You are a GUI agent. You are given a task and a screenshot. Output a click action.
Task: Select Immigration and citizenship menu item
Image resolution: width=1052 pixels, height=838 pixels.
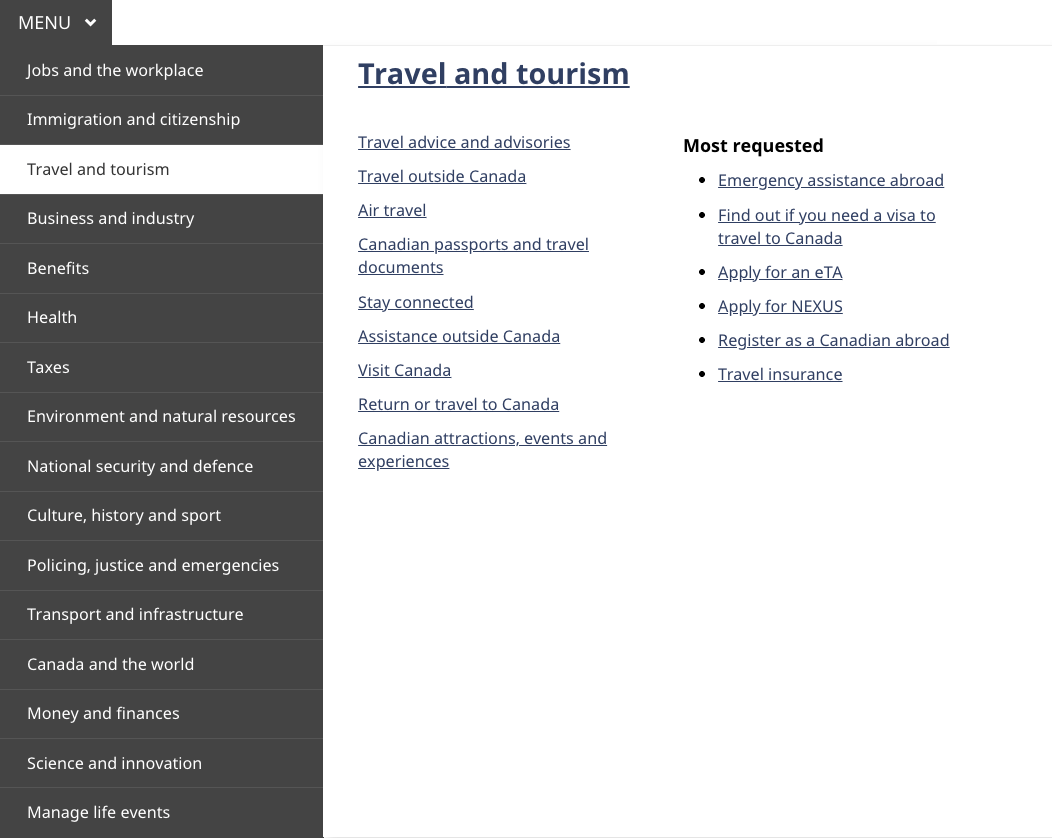coord(161,120)
